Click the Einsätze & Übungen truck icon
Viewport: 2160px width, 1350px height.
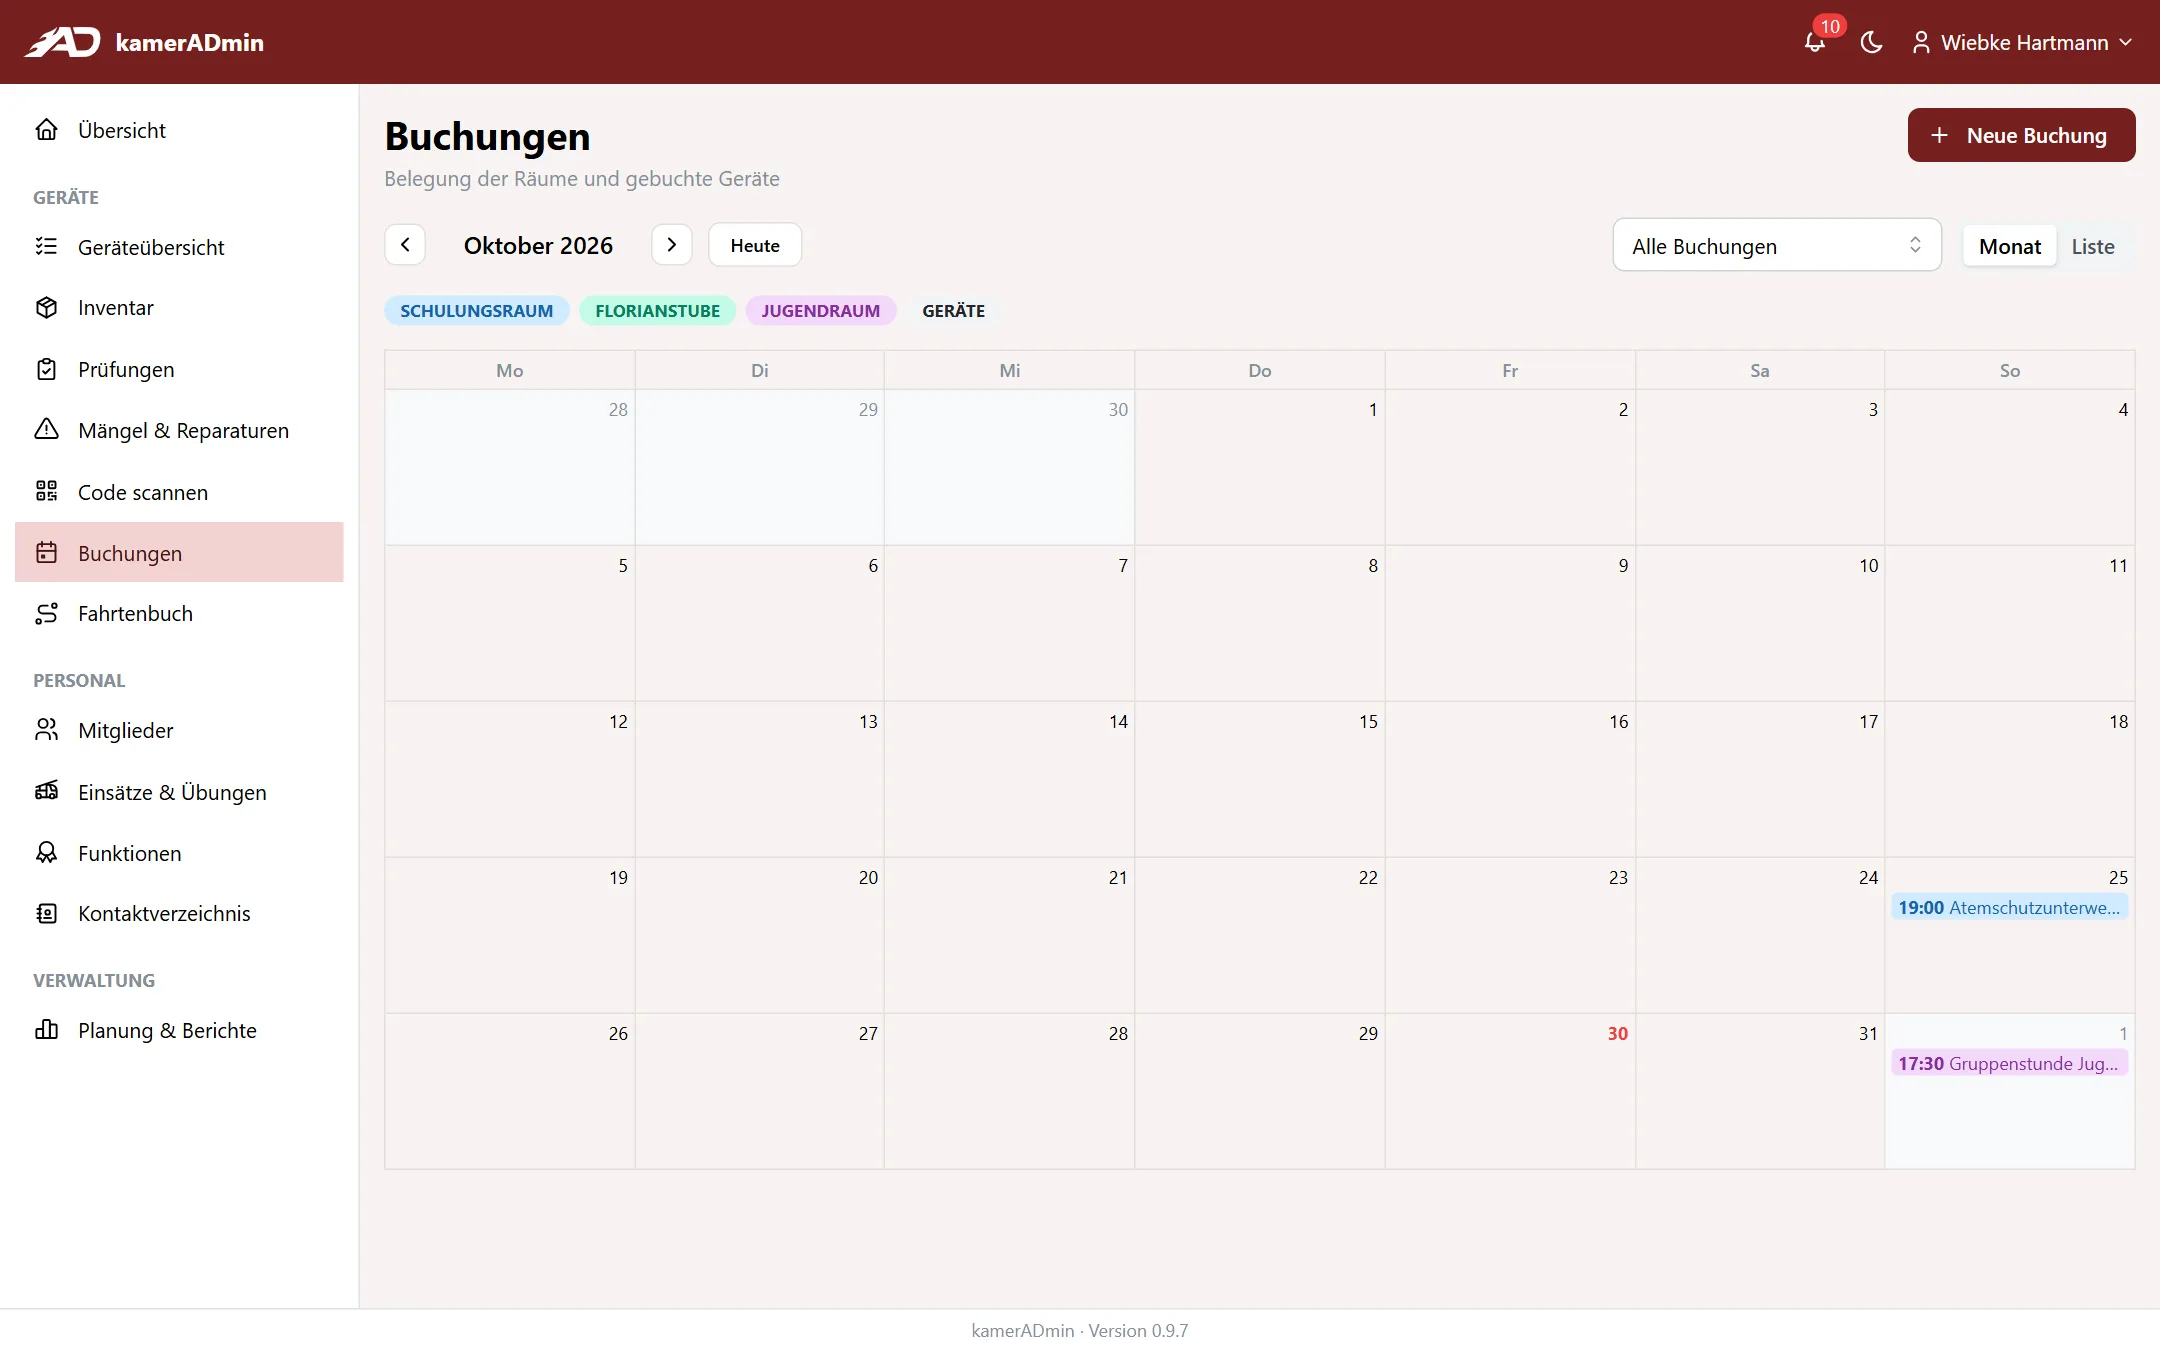click(46, 792)
